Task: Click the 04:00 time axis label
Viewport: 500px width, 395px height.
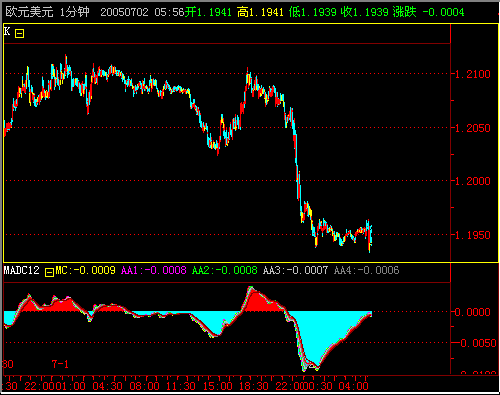Action: tap(354, 386)
